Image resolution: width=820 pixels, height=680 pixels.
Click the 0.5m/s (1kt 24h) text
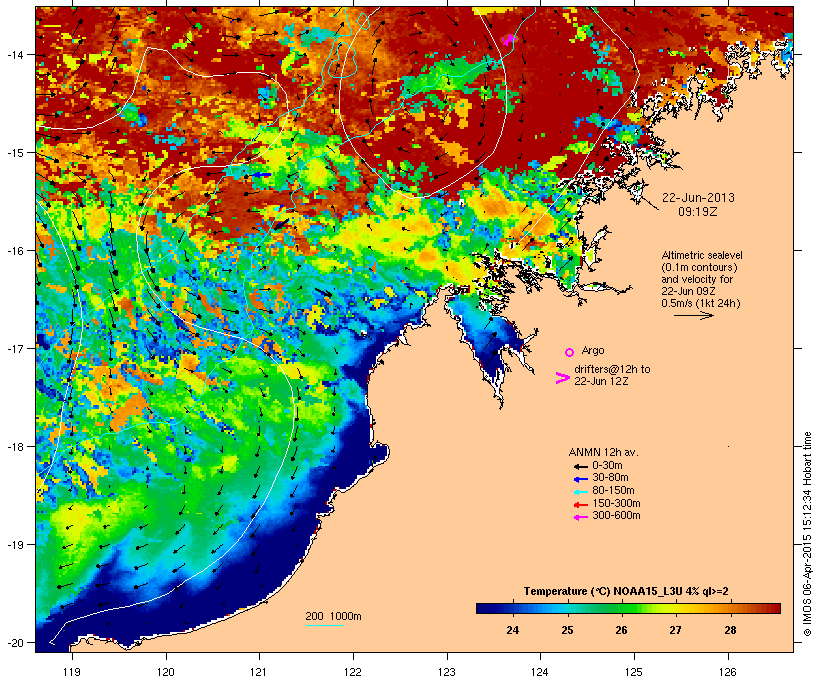(701, 303)
